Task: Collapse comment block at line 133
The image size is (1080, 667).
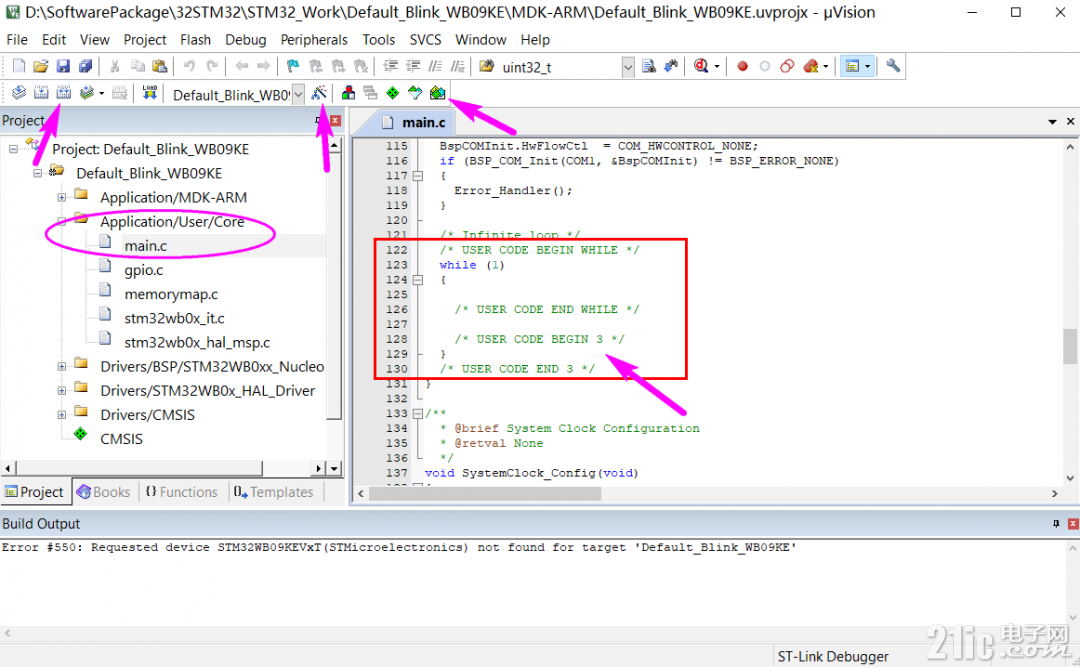Action: (417, 413)
